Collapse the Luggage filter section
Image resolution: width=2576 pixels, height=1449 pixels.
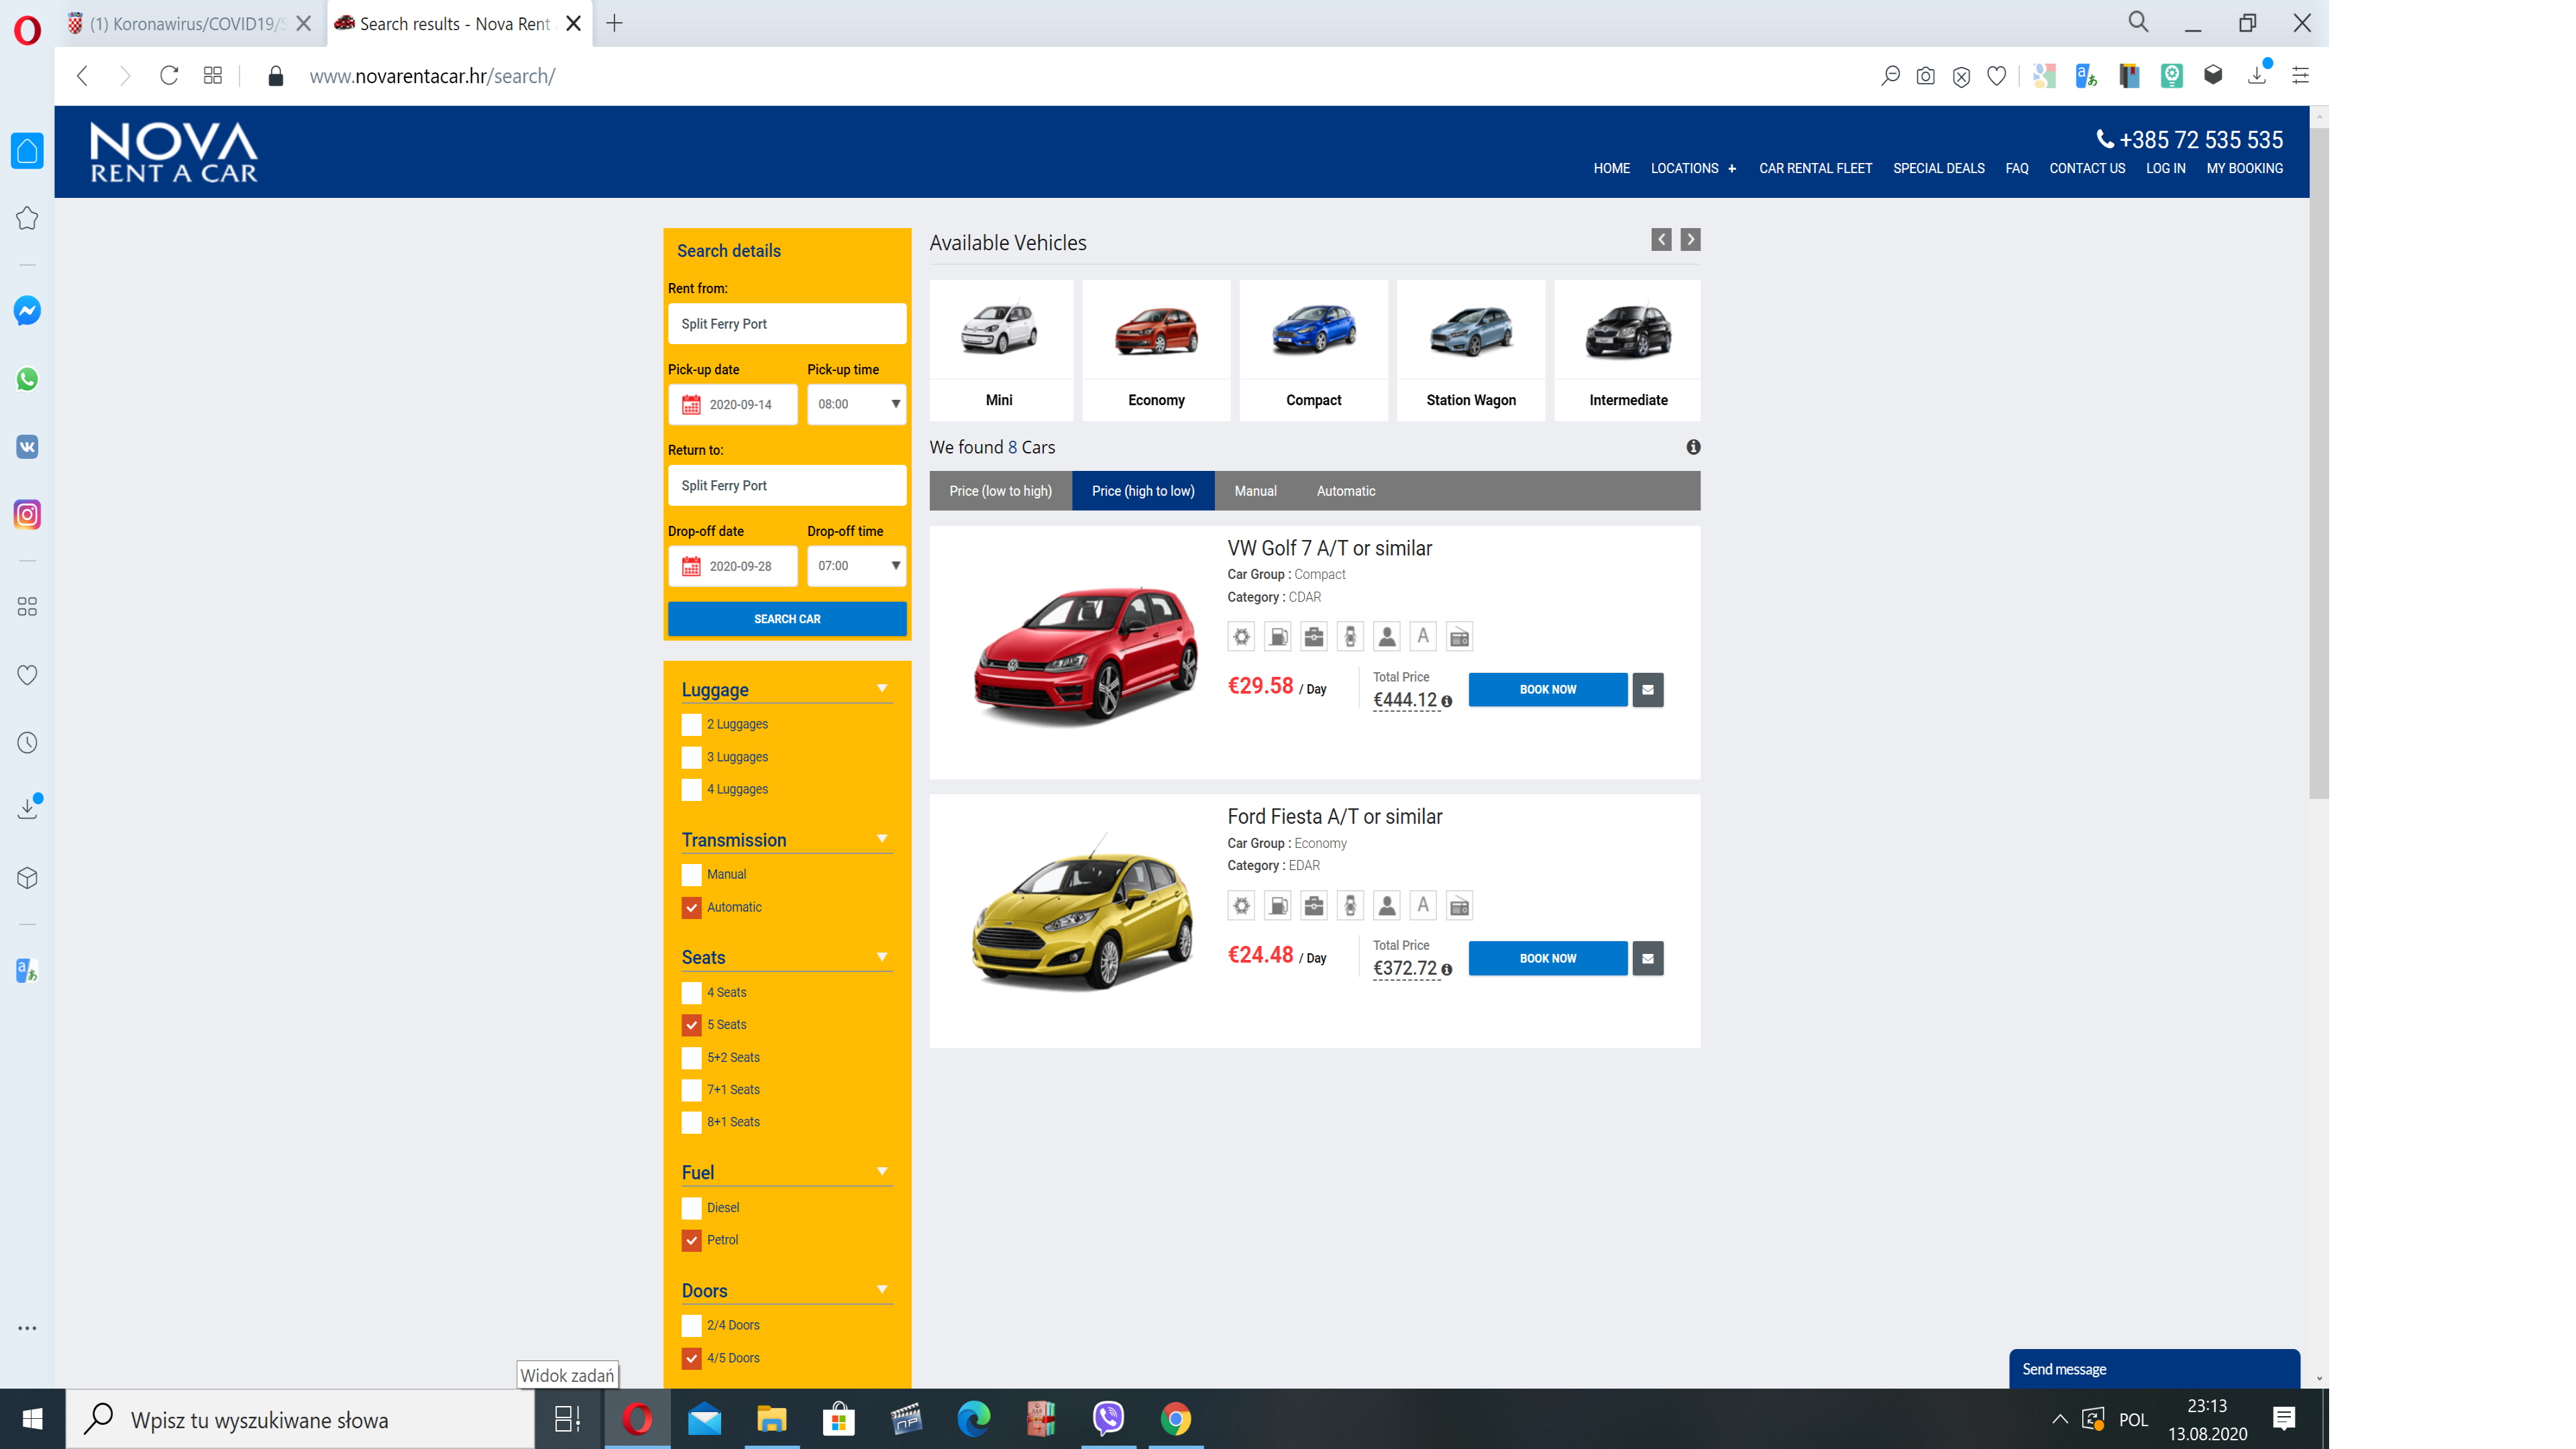pyautogui.click(x=881, y=689)
